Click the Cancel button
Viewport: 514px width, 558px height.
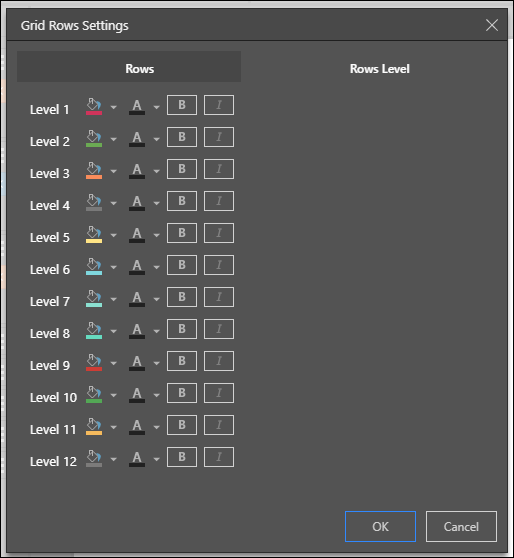tap(461, 527)
